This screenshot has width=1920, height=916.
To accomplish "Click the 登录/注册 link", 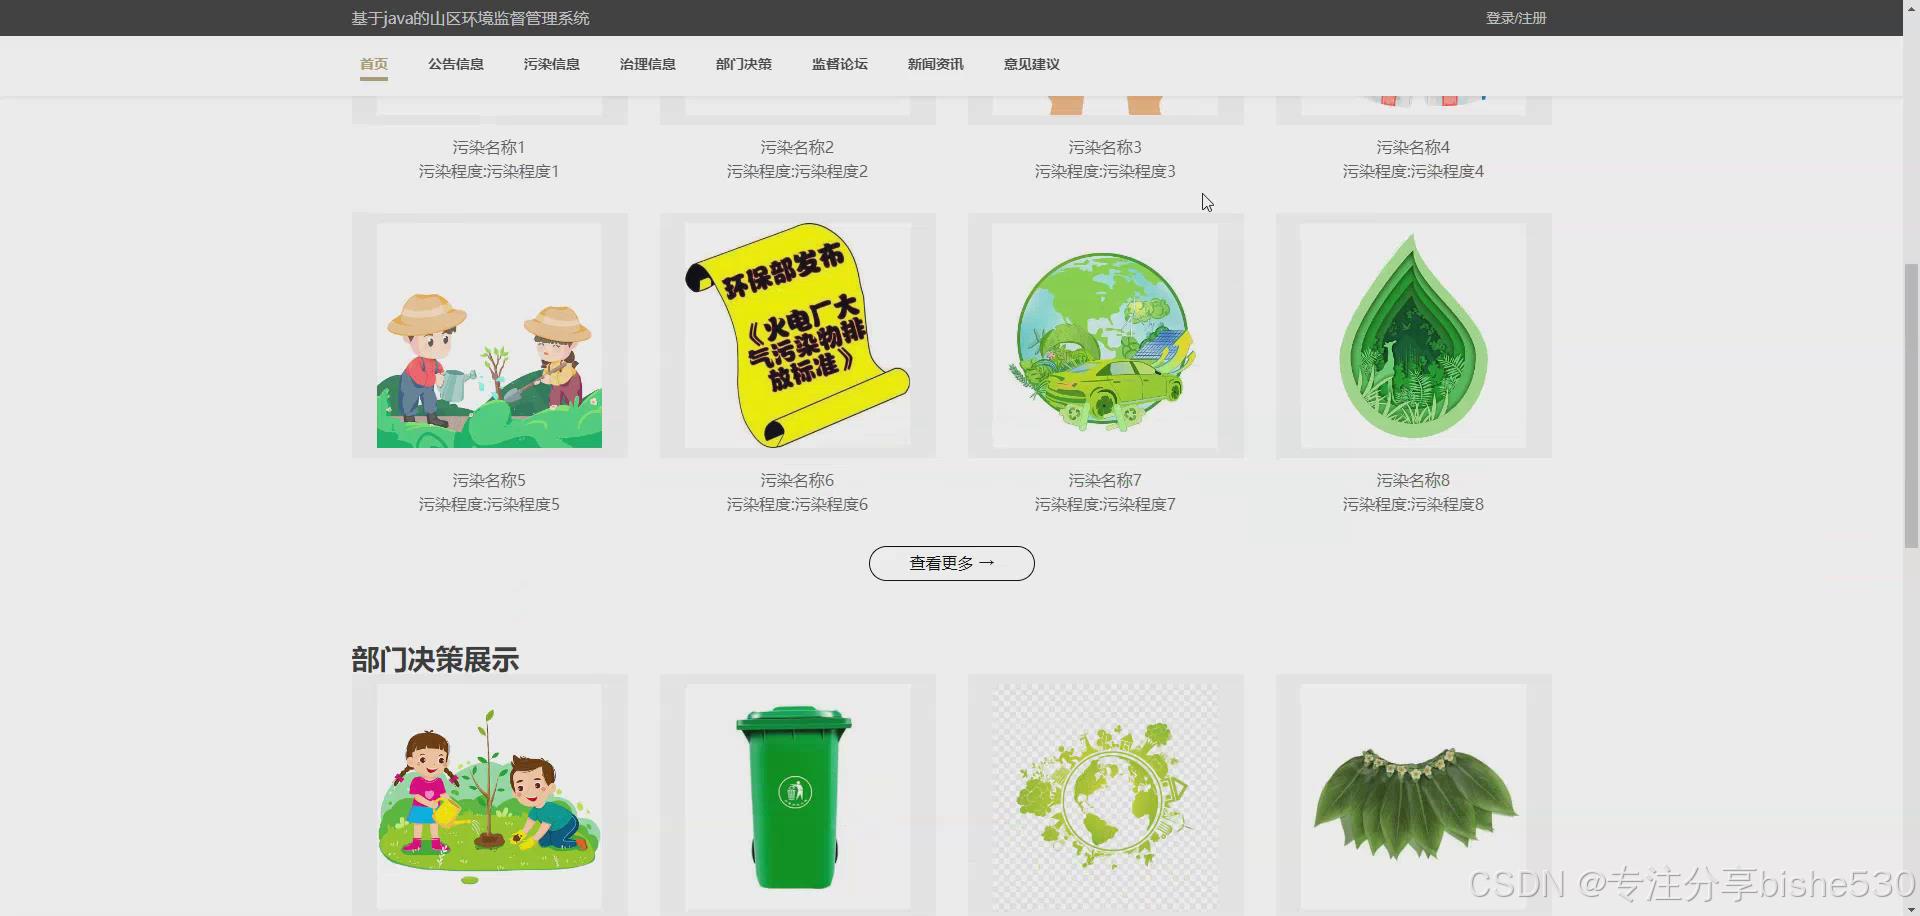I will [x=1516, y=18].
